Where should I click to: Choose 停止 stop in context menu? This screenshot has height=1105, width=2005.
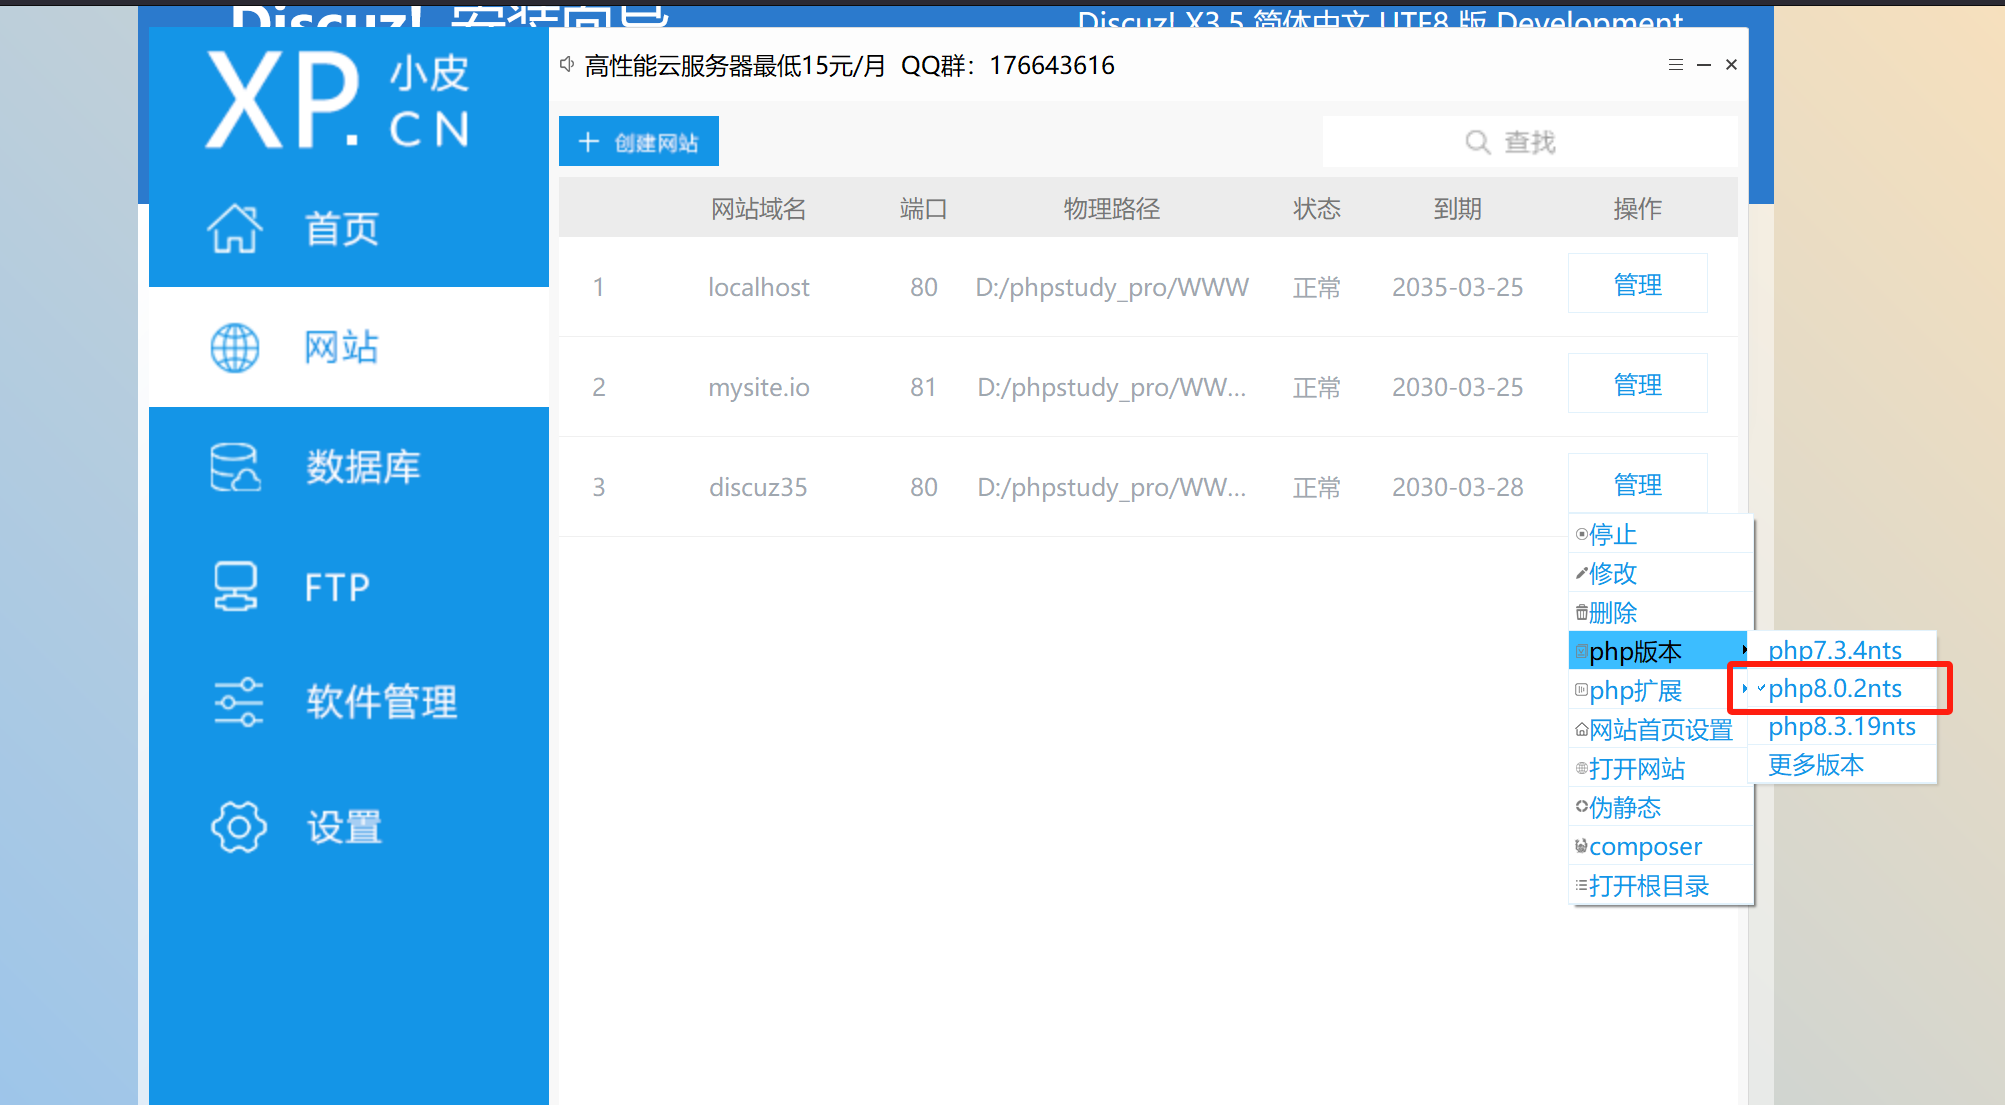point(1661,535)
